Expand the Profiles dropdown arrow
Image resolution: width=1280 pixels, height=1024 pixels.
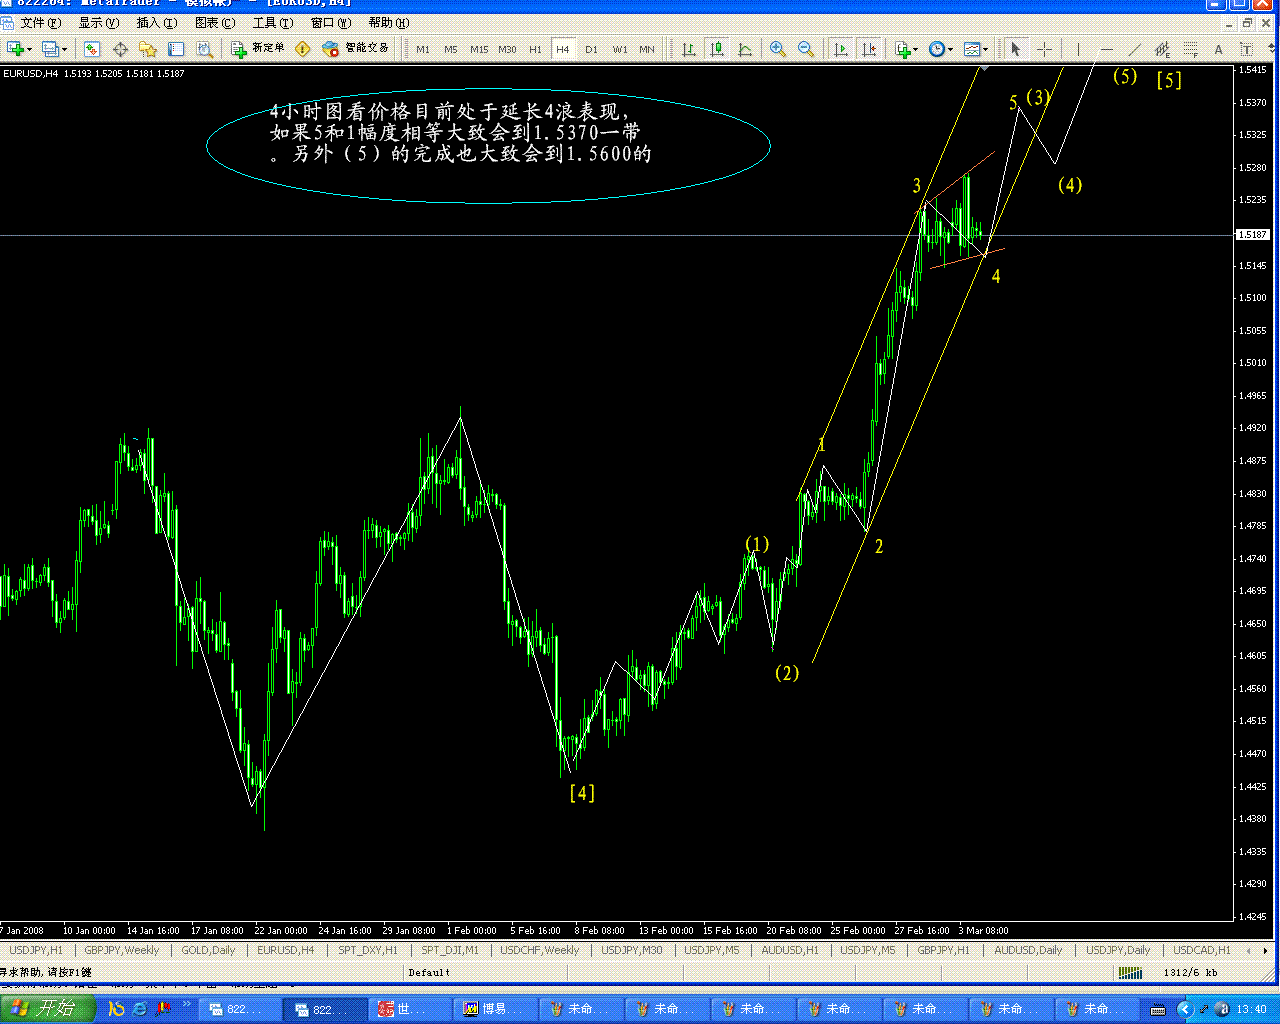pyautogui.click(x=65, y=49)
